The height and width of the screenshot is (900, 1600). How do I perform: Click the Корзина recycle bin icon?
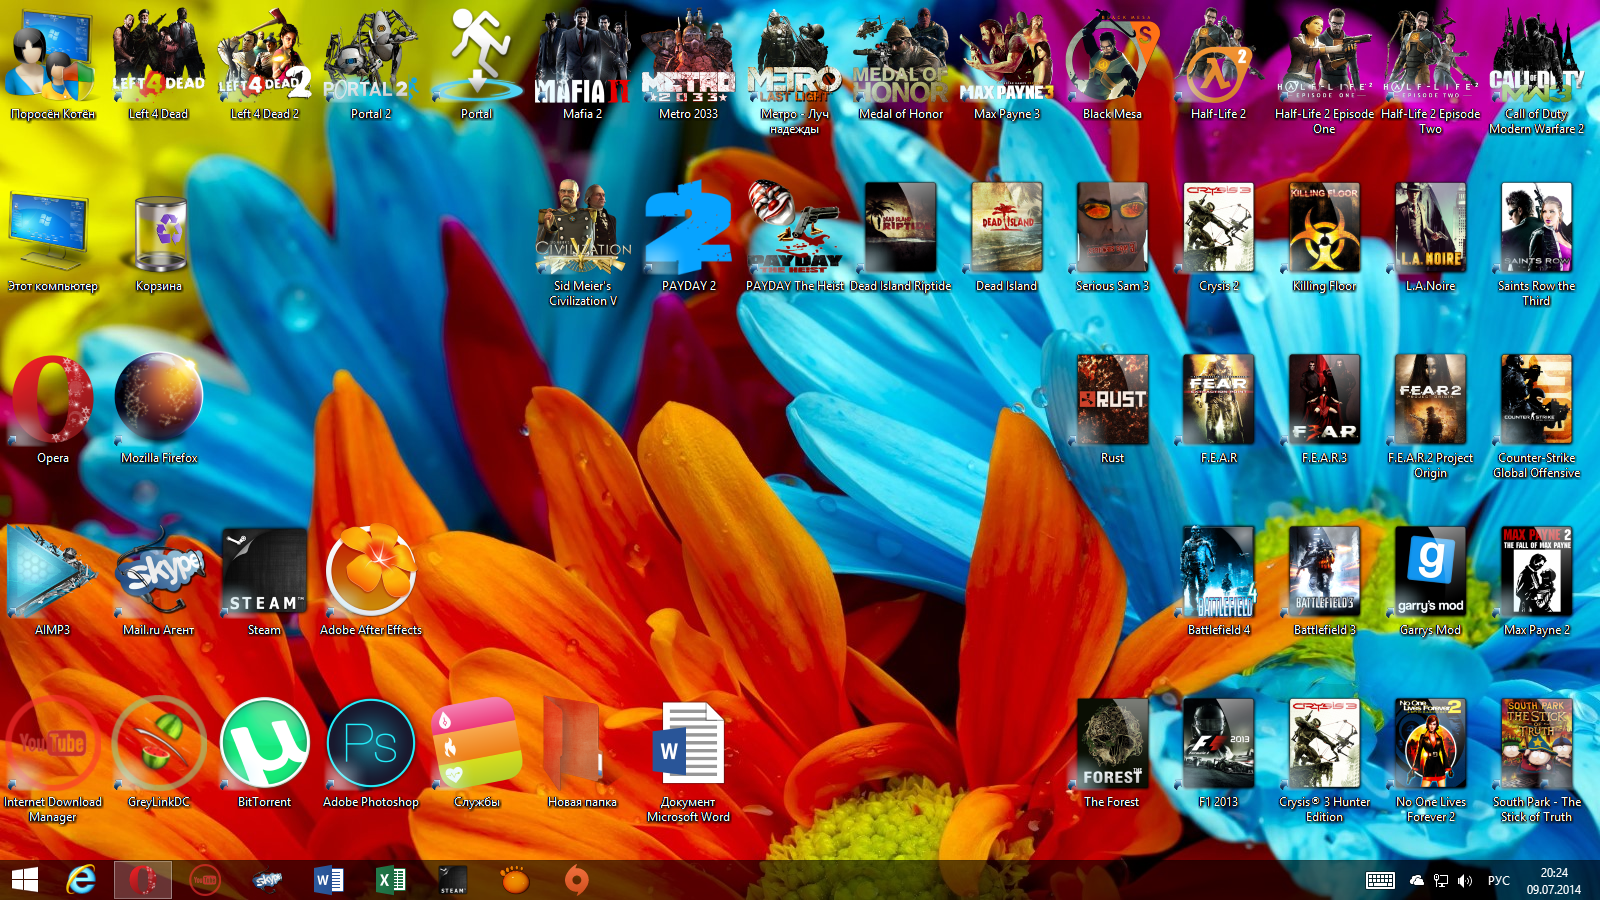(159, 232)
